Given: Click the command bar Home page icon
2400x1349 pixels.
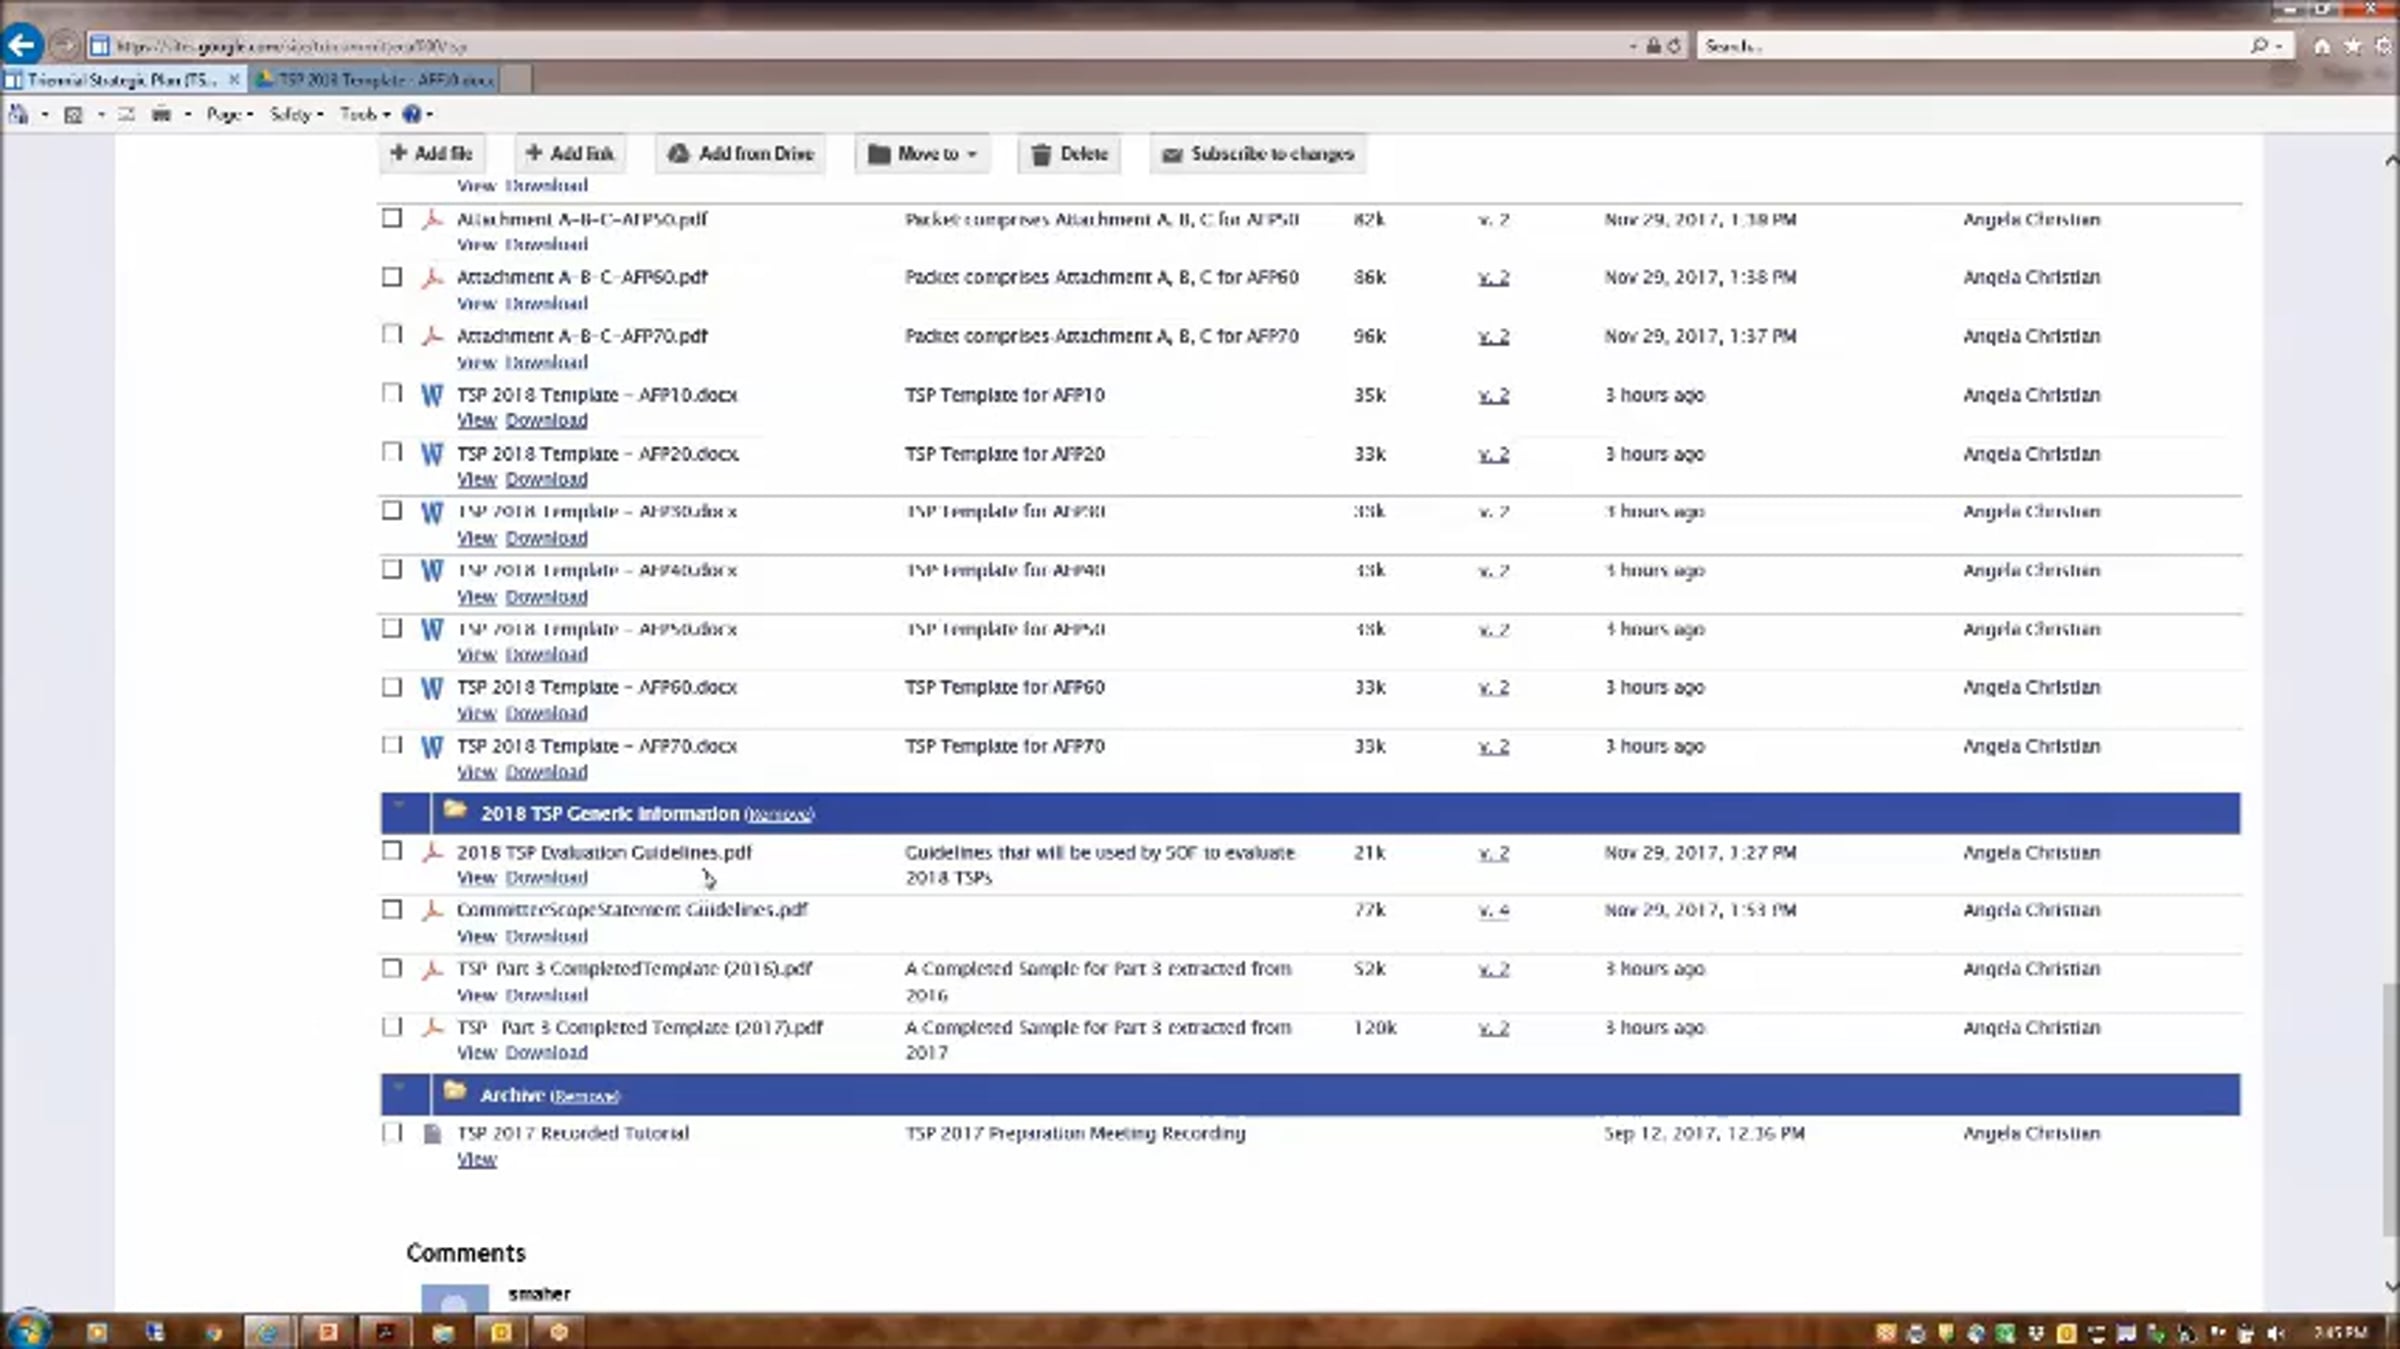Looking at the screenshot, I should 18,114.
